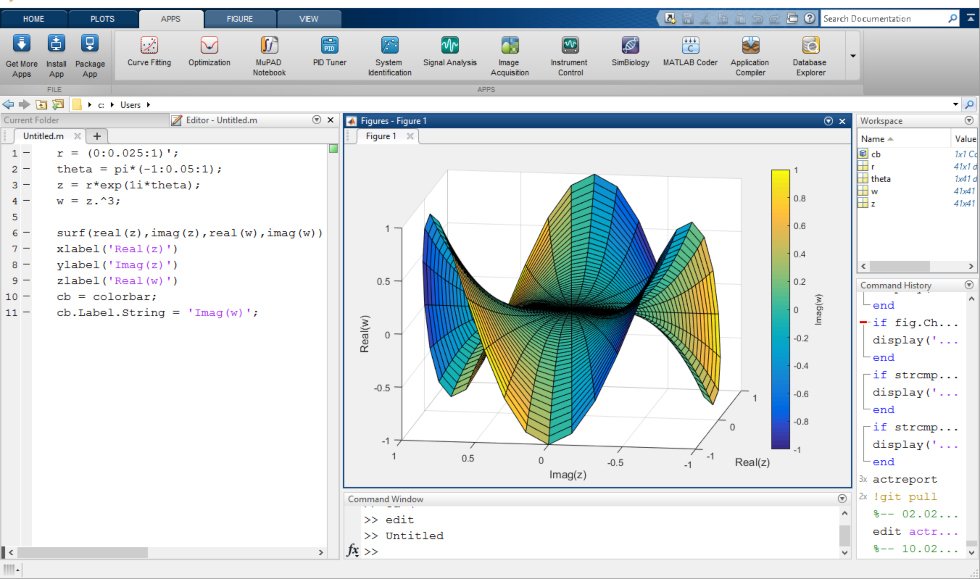Open address bar path history dropdown

(956, 104)
